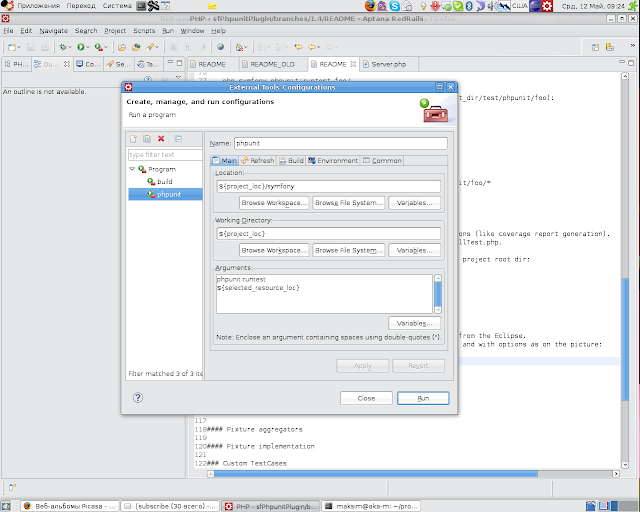
Task: Open the README_OLD editor tab
Action: click(272, 64)
